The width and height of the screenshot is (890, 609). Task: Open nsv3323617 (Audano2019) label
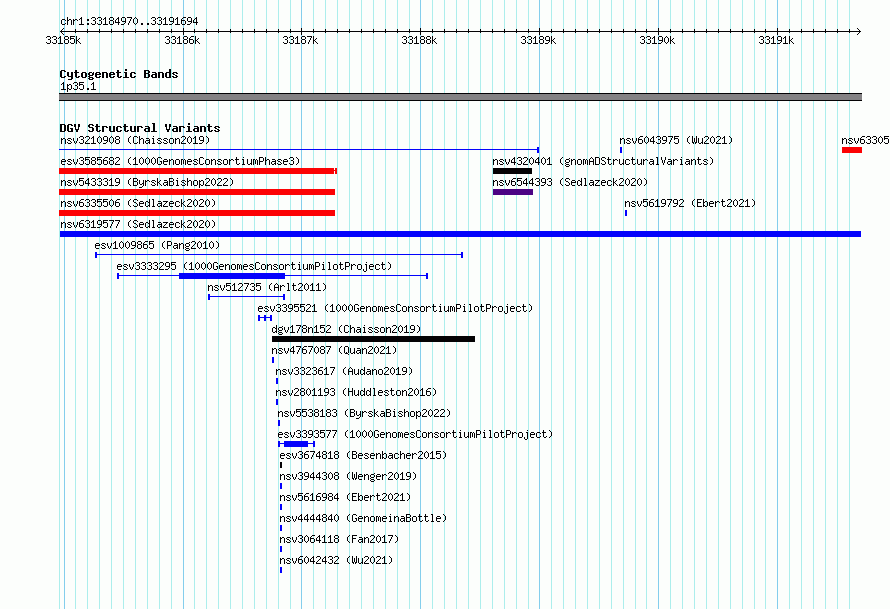pos(344,371)
